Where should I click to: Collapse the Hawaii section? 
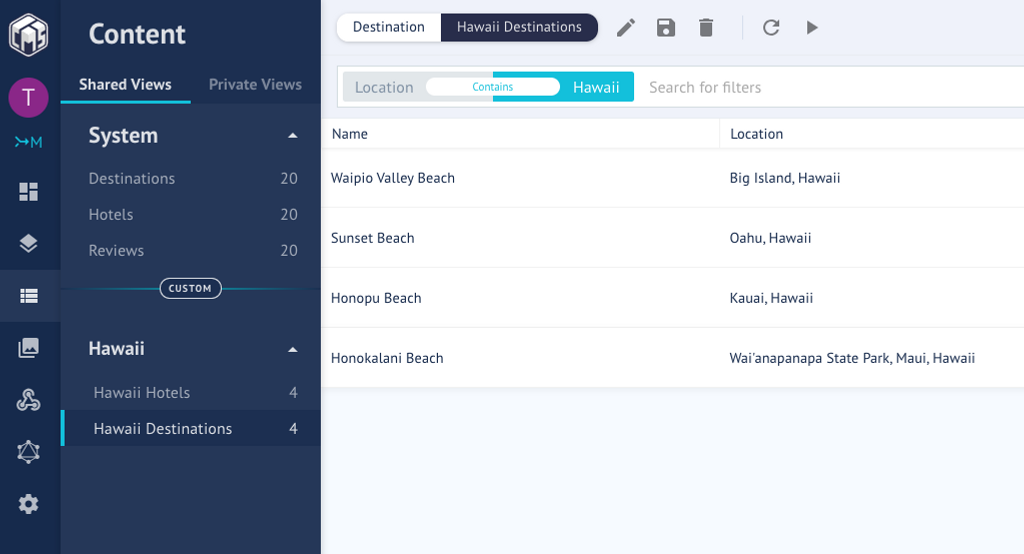(293, 350)
